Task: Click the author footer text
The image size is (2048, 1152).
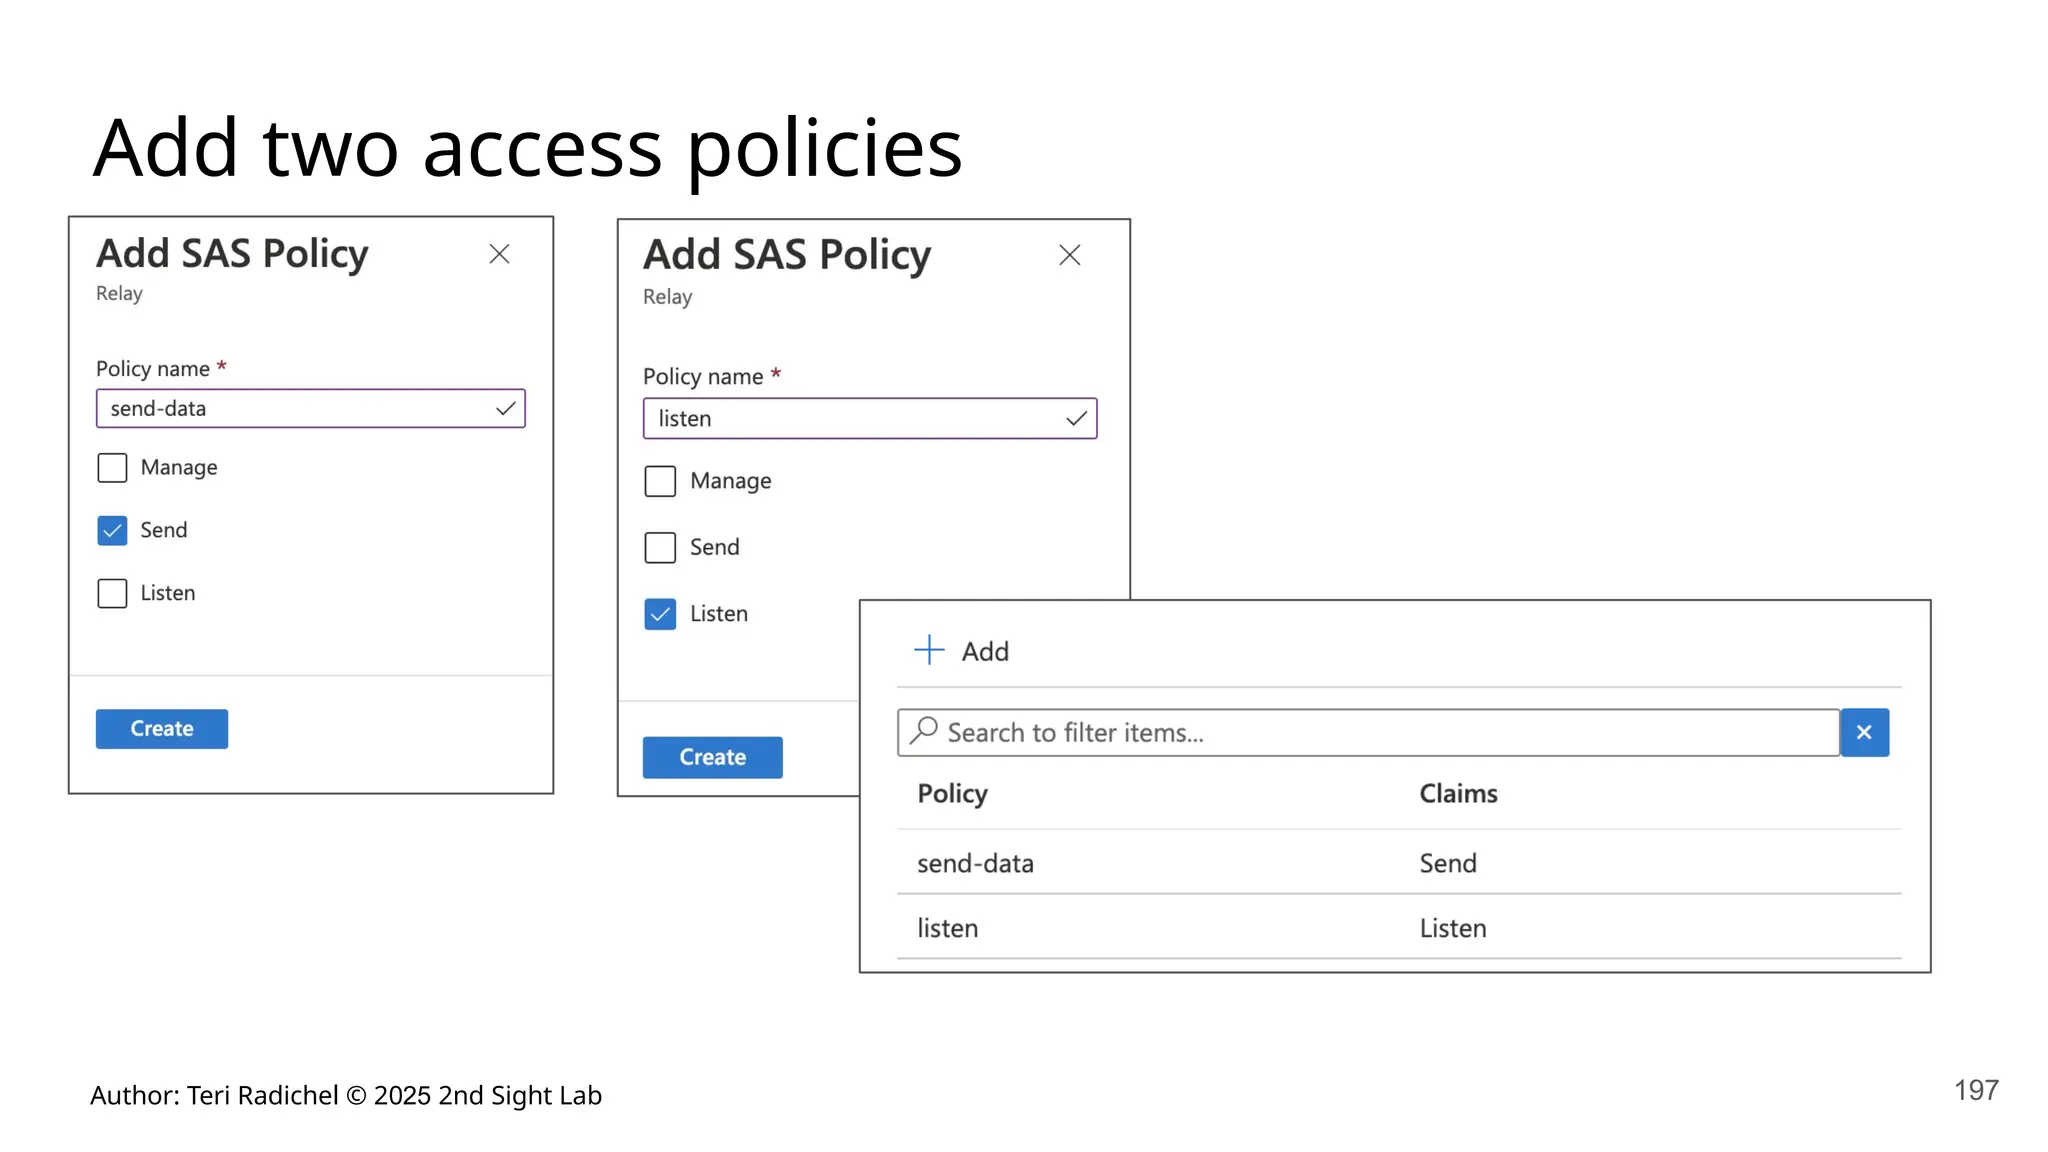Action: pos(346,1096)
